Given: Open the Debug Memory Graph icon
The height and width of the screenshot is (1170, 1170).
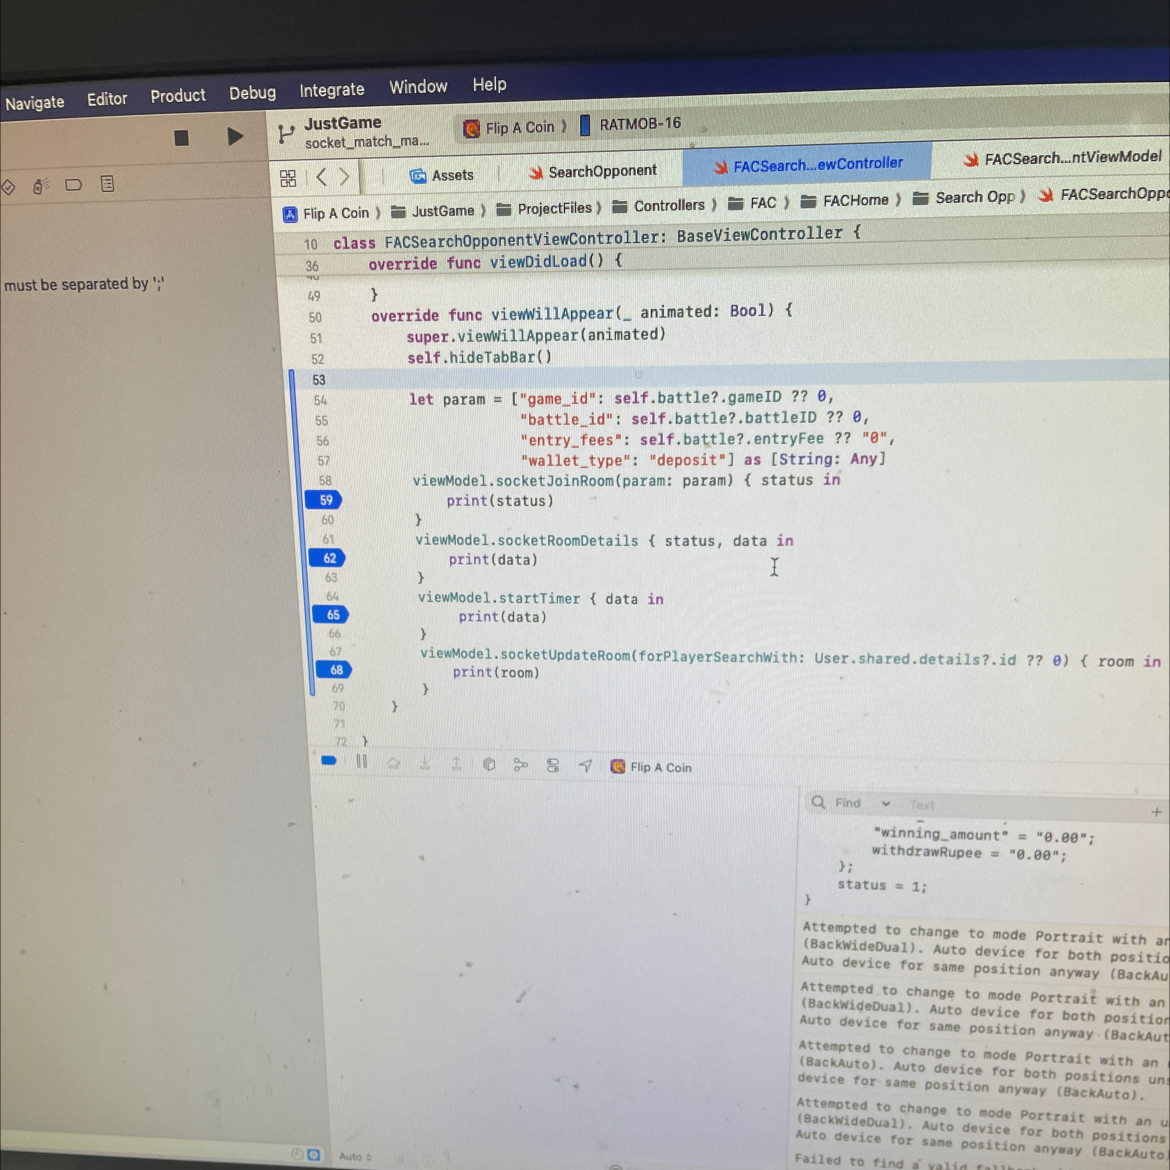Looking at the screenshot, I should (521, 765).
